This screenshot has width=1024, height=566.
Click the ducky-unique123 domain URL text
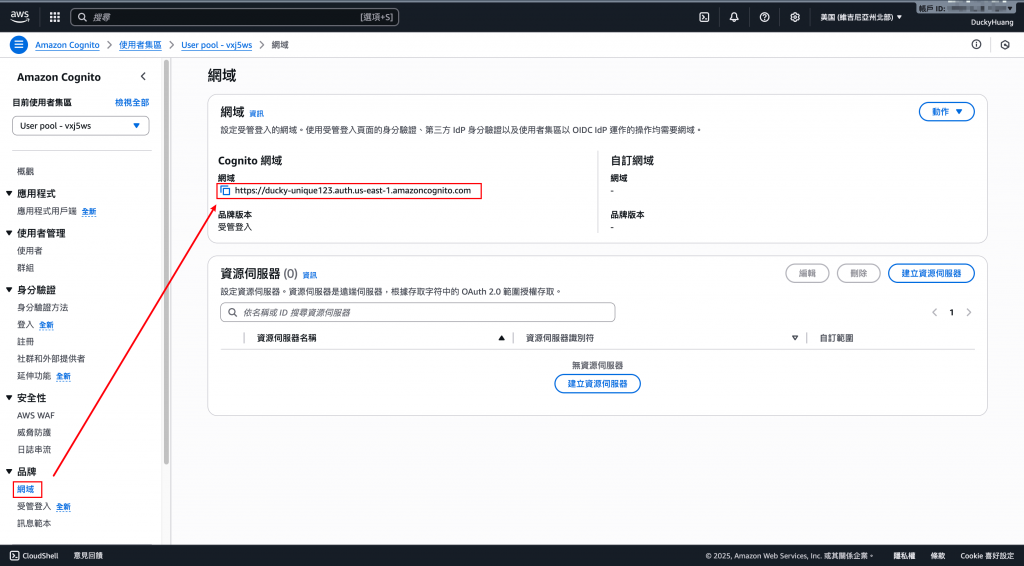(x=353, y=191)
